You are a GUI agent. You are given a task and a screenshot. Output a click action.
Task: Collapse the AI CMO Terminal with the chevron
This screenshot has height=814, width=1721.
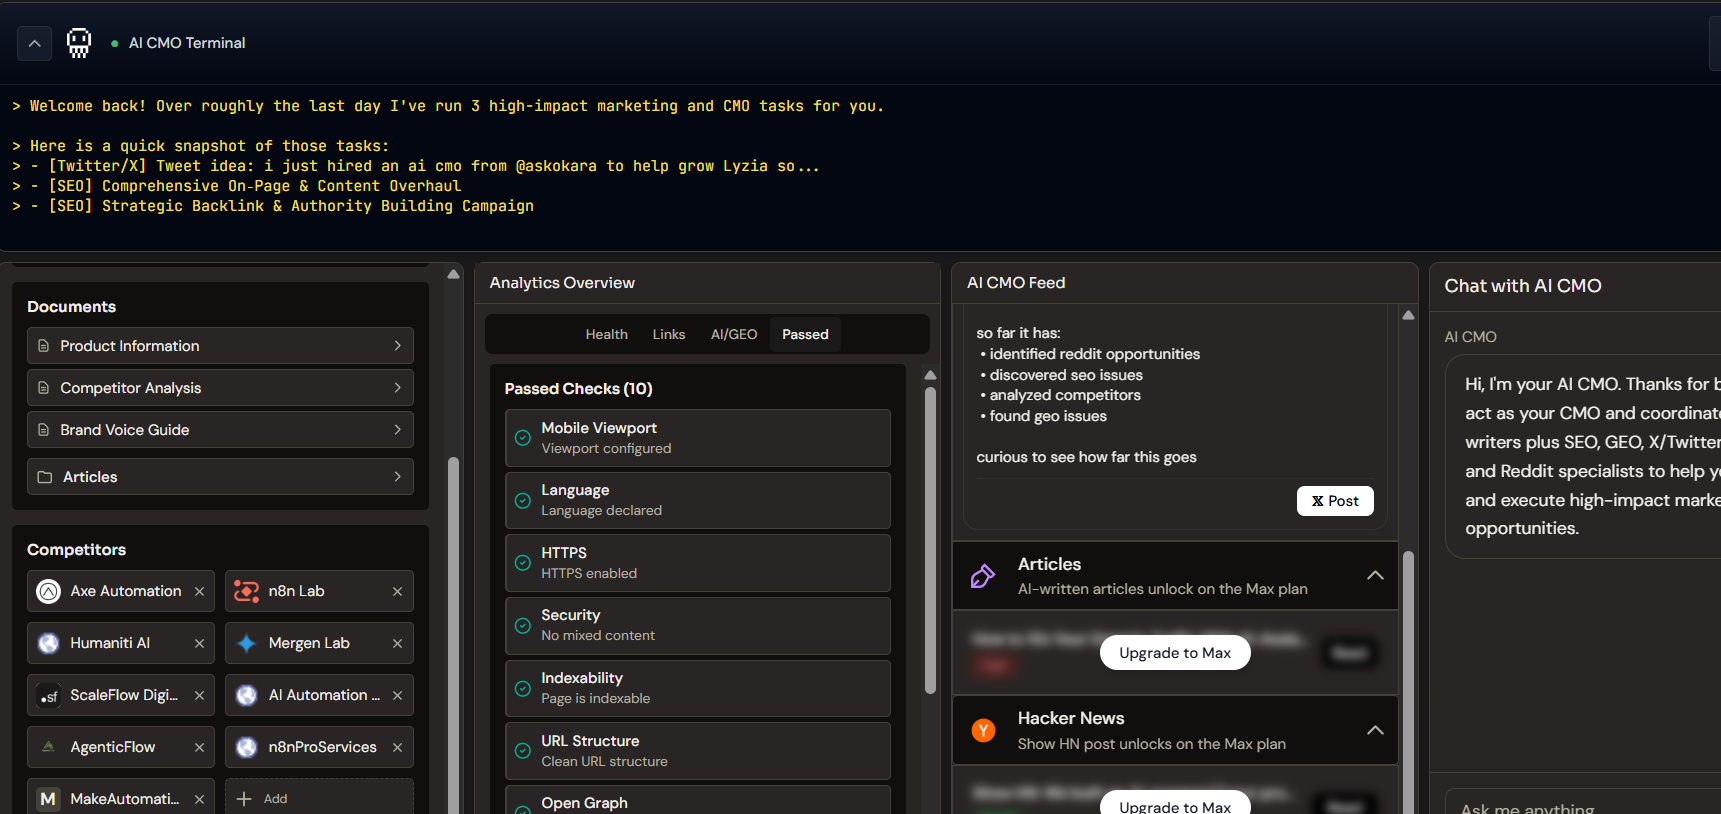(34, 43)
